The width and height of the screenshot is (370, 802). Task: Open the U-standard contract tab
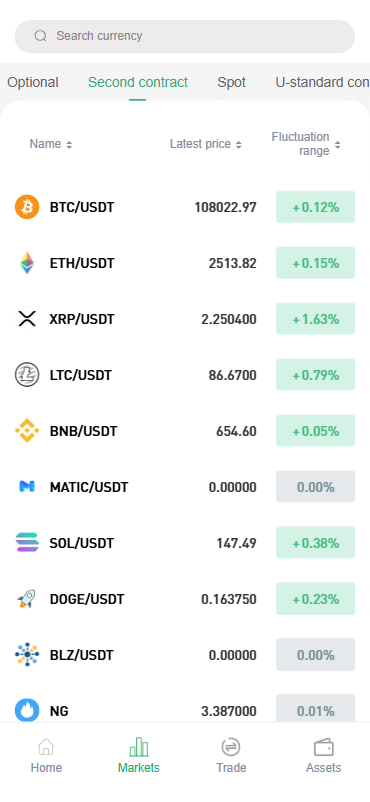tap(322, 82)
